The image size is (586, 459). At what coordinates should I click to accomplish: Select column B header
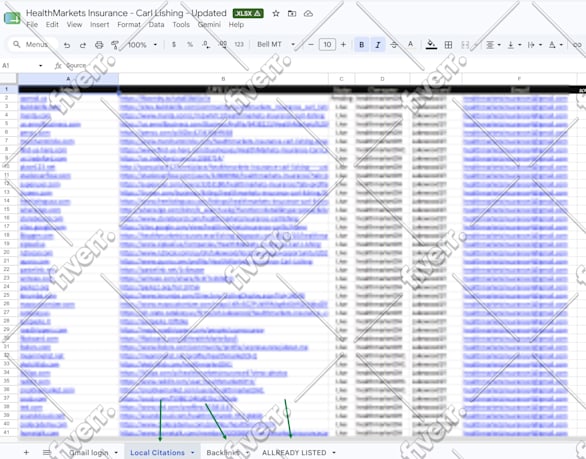coord(223,79)
